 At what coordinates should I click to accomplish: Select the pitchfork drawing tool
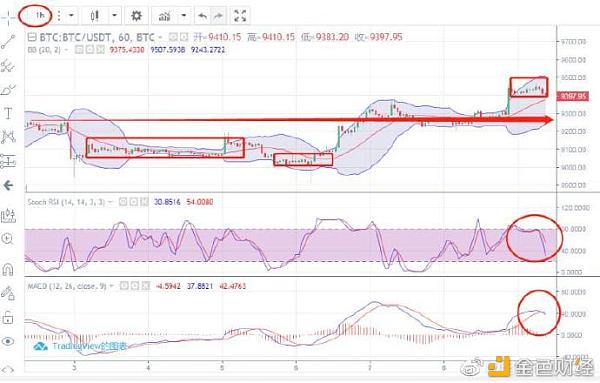point(8,66)
